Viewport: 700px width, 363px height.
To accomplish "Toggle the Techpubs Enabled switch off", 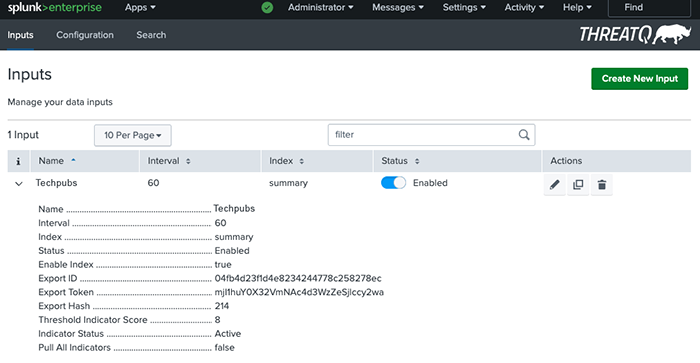I will 393,183.
